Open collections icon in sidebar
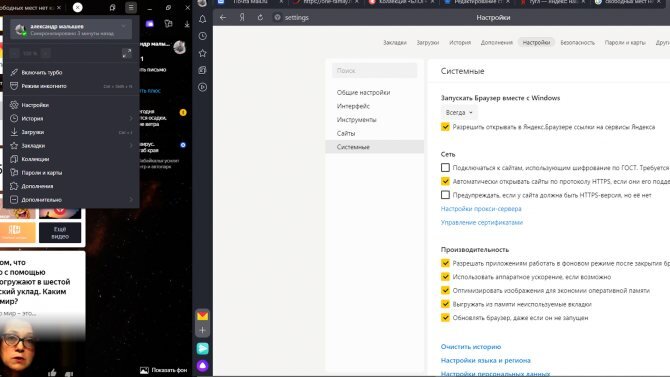670x377 pixels. coord(203,70)
